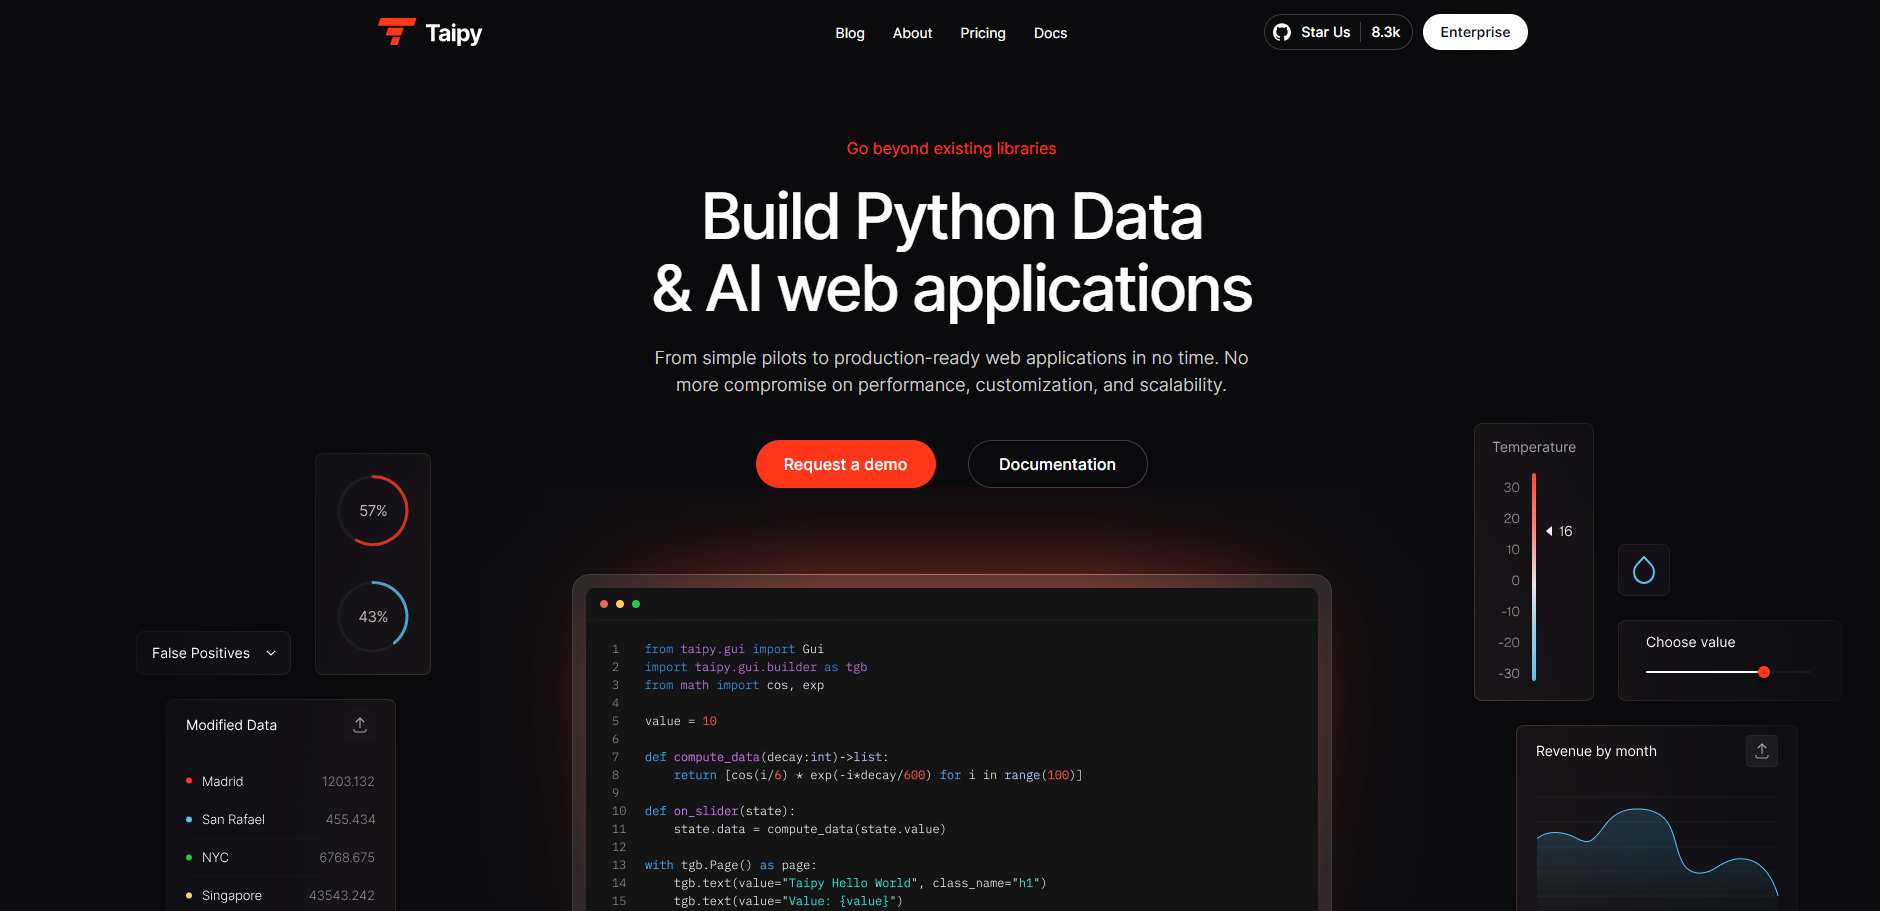Click code line "from taipy.gui import Gui"
Screen dimensions: 1880x911
[x=734, y=649]
